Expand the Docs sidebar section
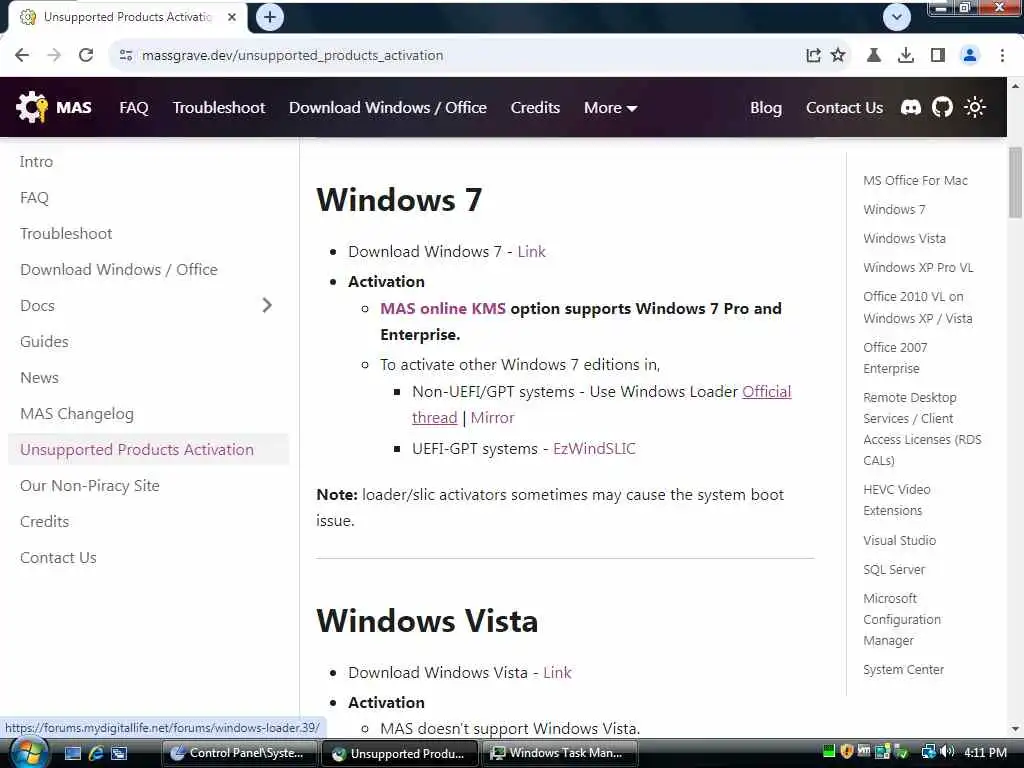This screenshot has height=768, width=1024. tap(266, 305)
